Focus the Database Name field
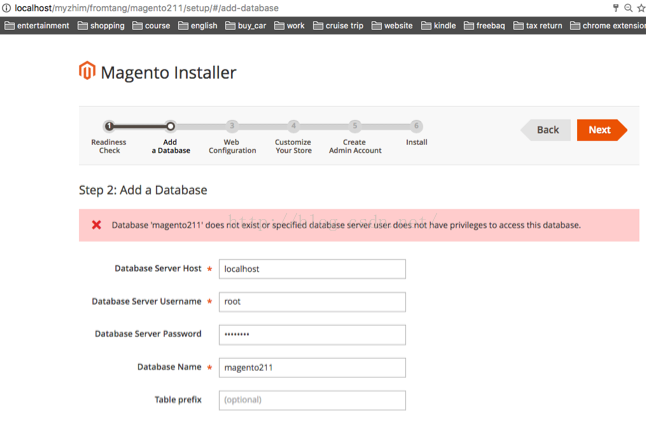 point(312,368)
